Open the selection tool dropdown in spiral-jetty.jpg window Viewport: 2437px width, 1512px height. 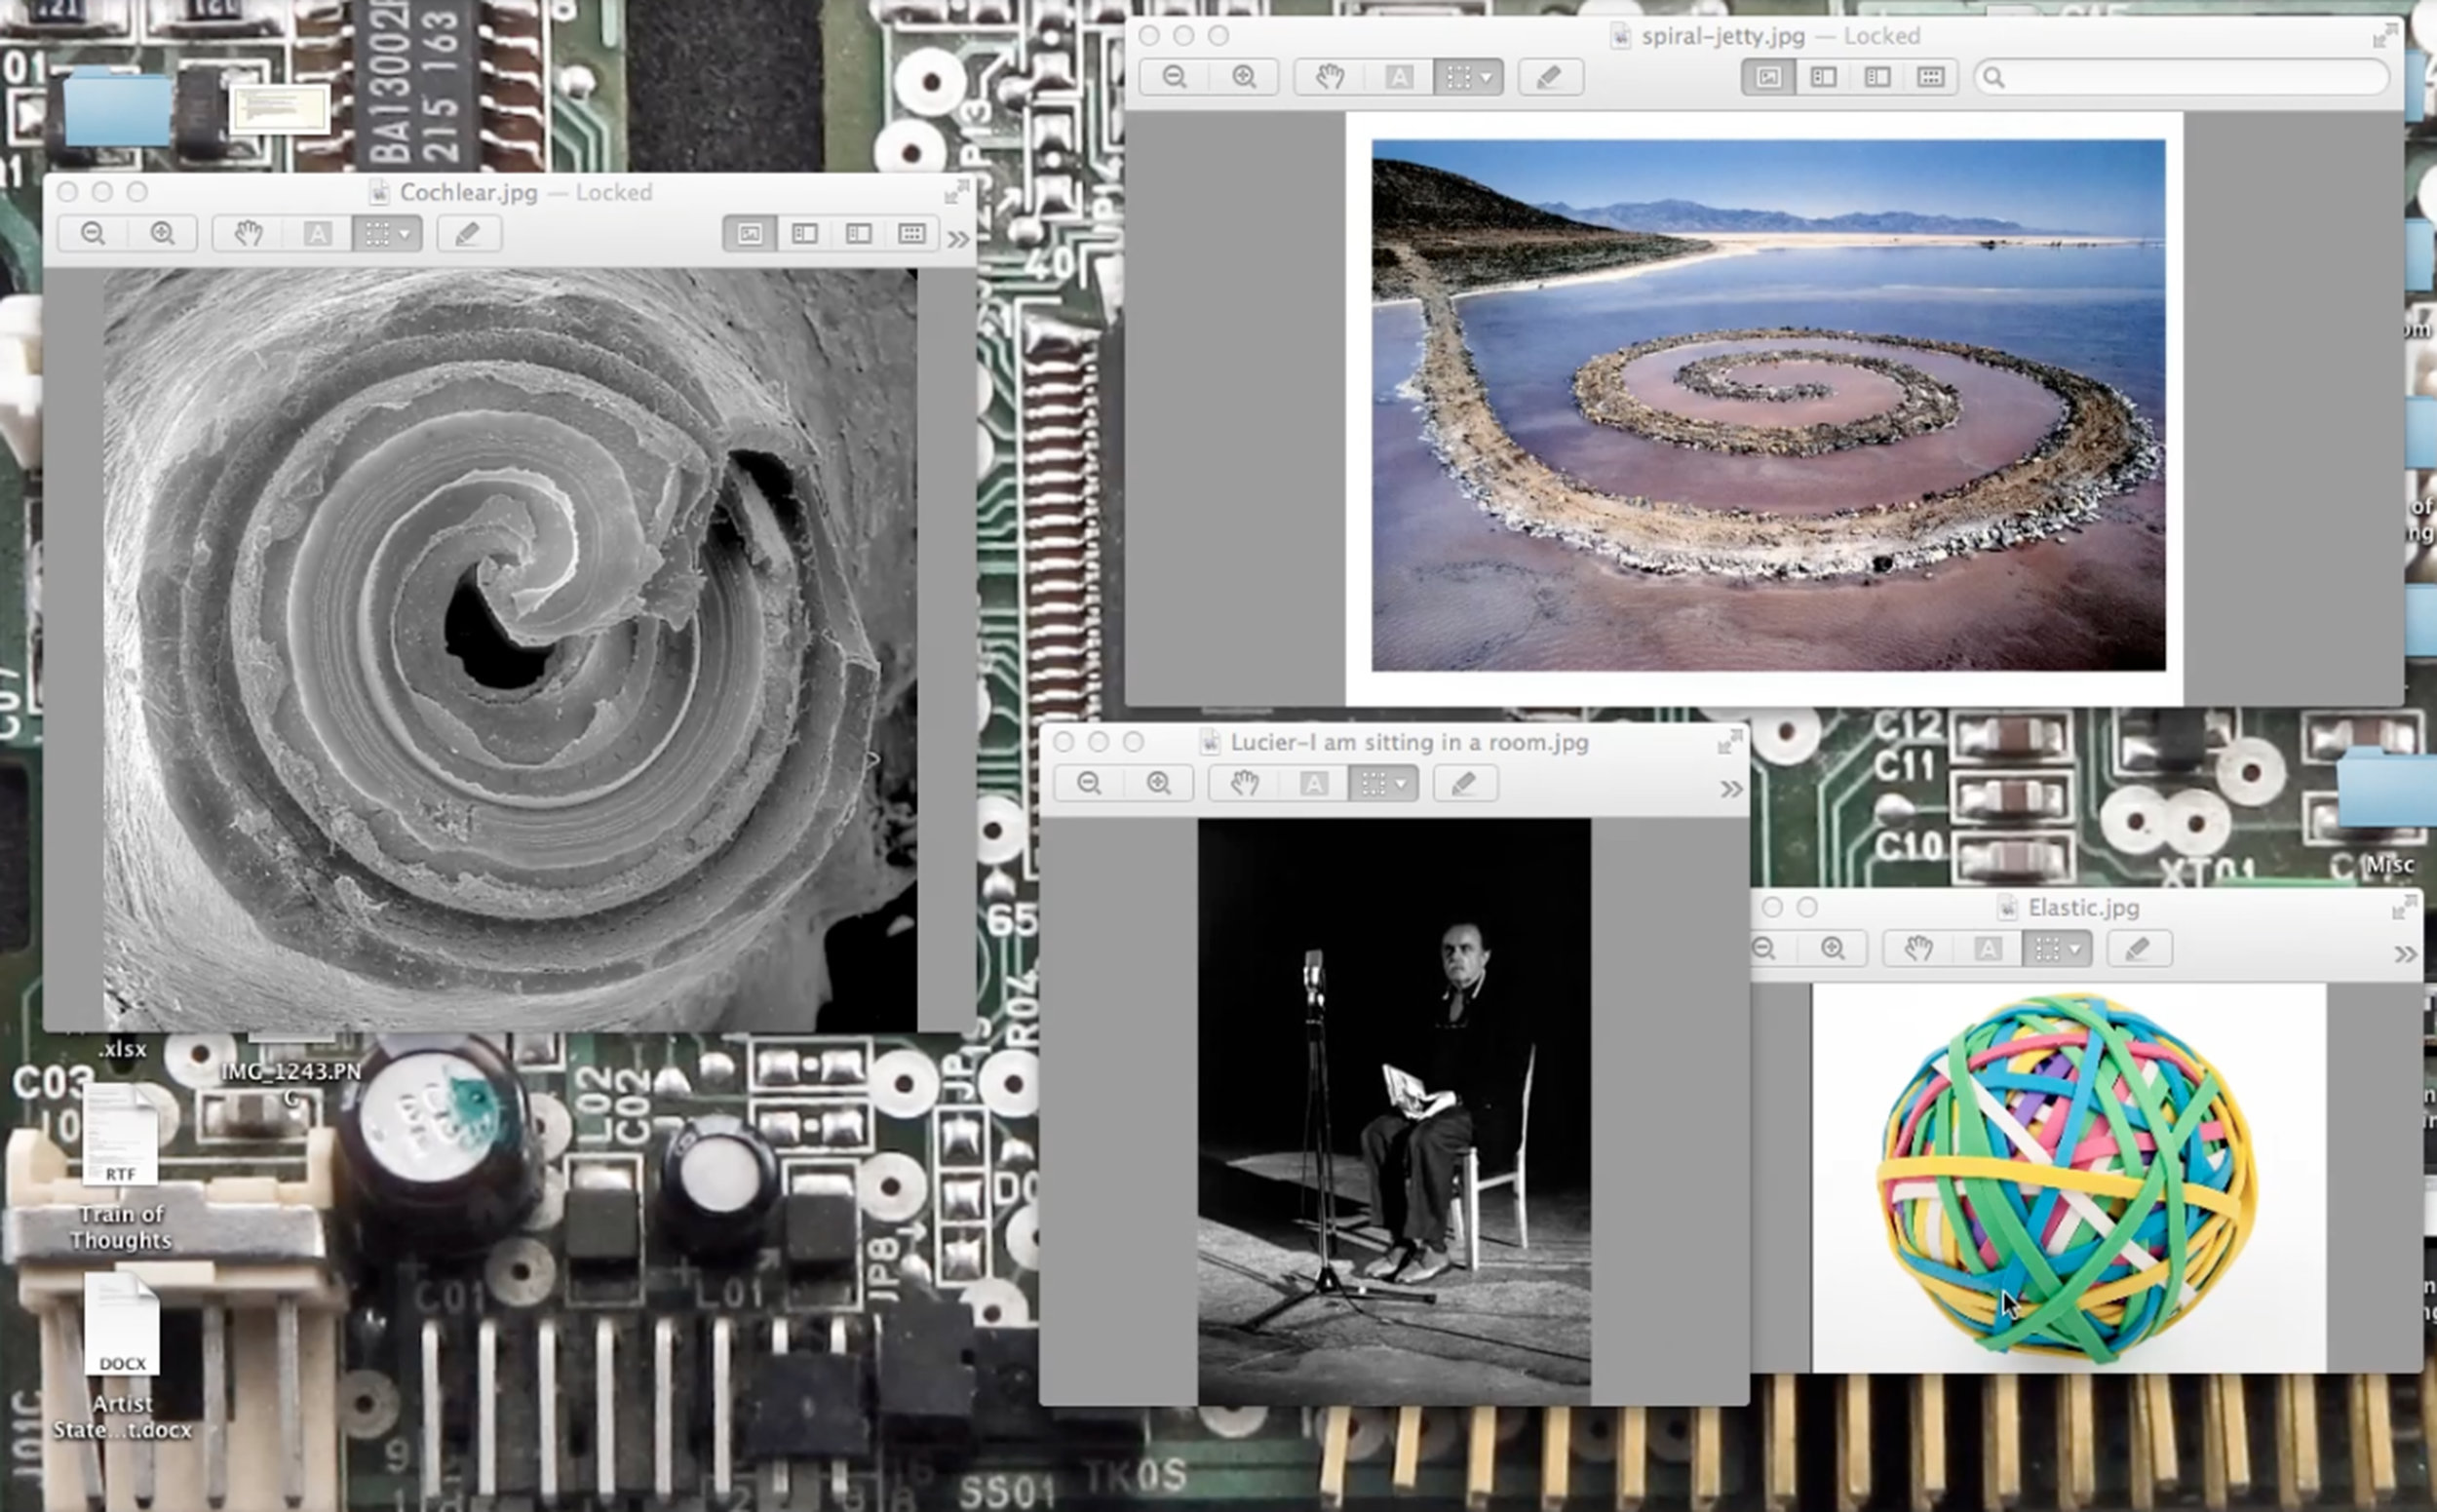click(1468, 77)
